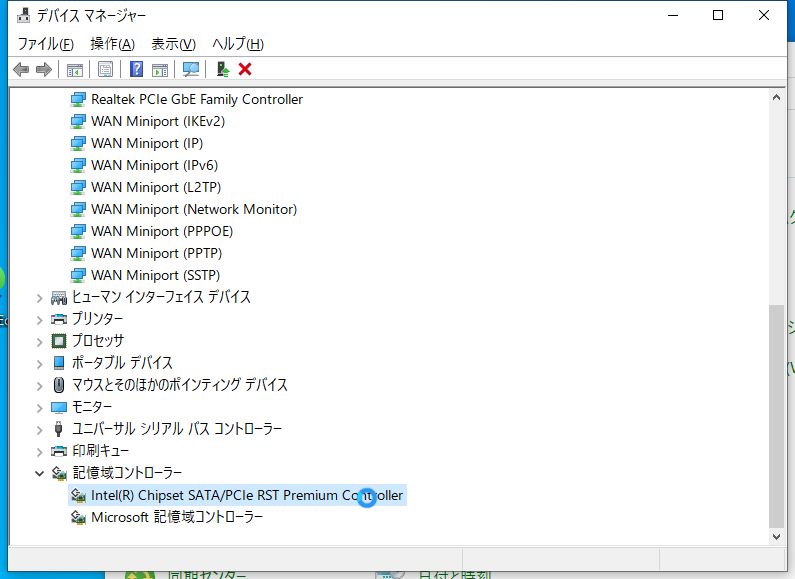Collapse the 記憶域コントローラー category
This screenshot has width=795, height=579.
[40, 474]
